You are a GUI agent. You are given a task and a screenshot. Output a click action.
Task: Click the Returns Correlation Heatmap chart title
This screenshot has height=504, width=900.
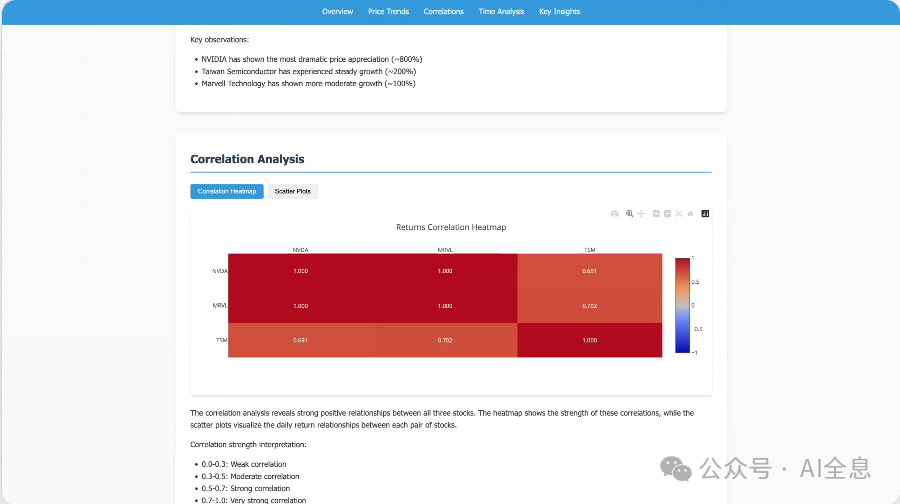[x=451, y=227]
